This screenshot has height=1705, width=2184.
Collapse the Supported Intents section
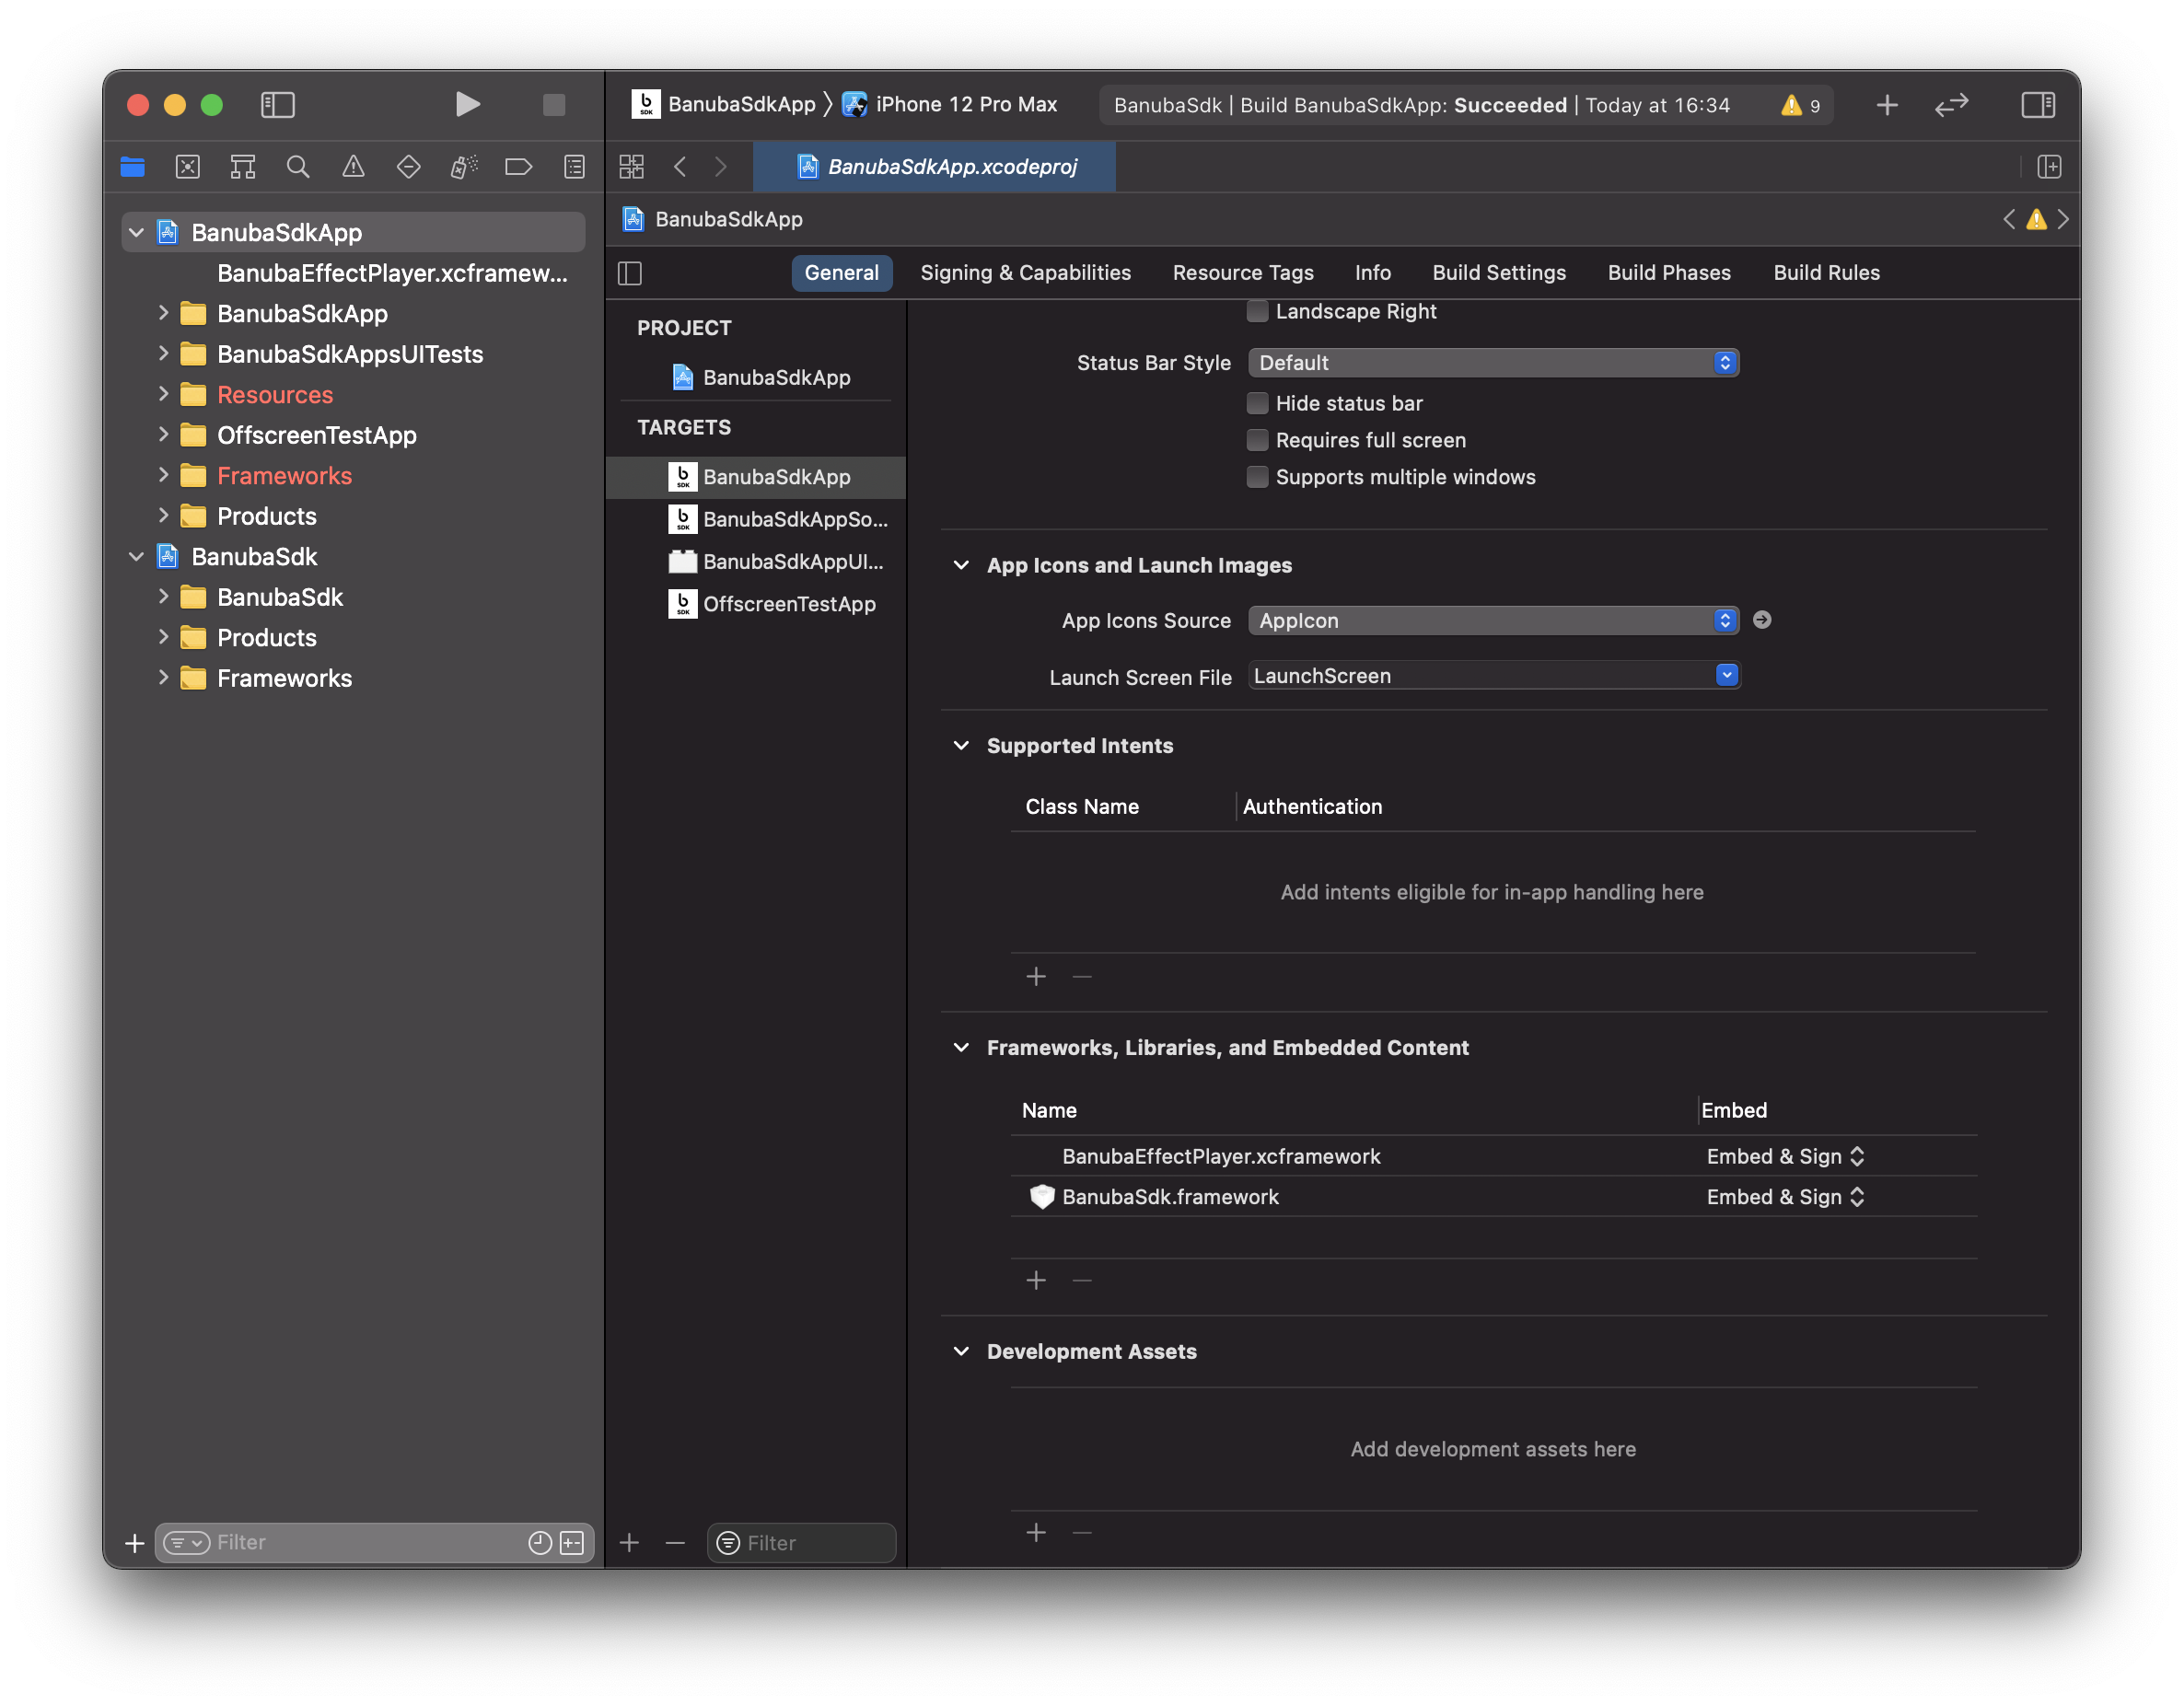961,746
